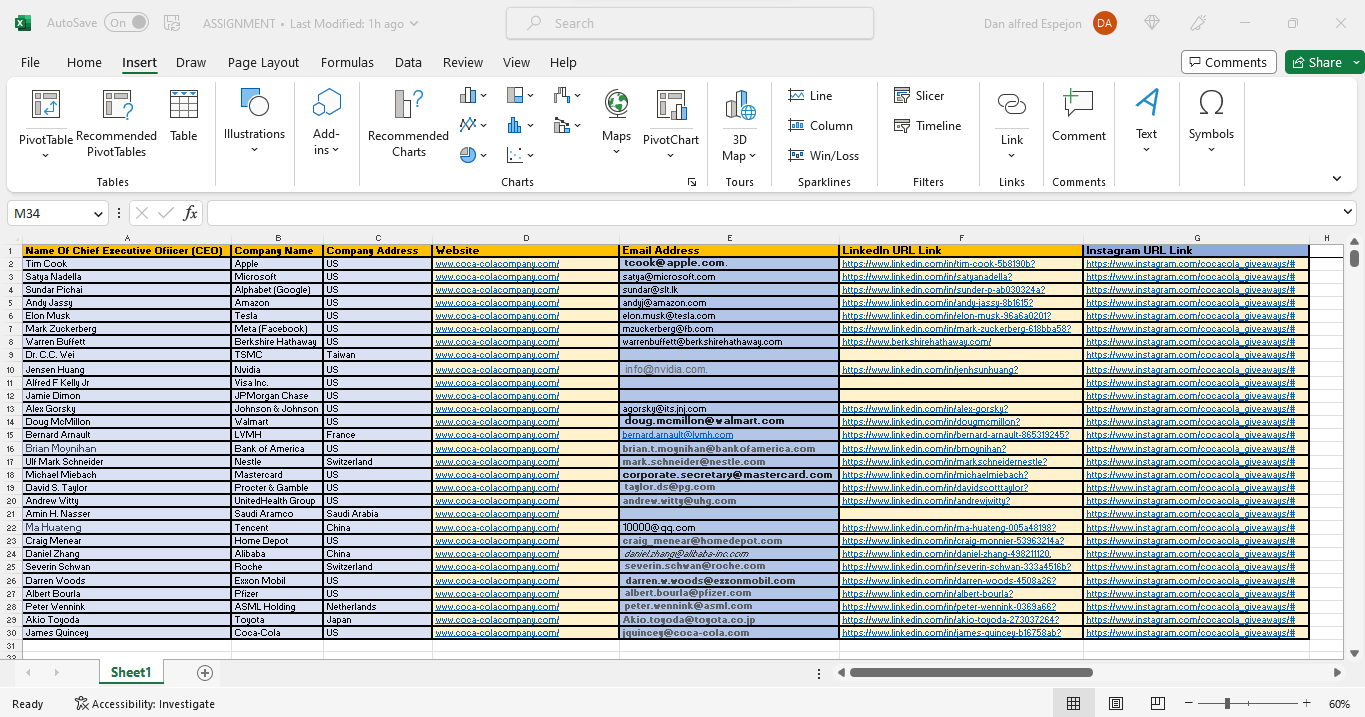The height and width of the screenshot is (717, 1365).
Task: Insert a Slicer filter
Action: click(x=919, y=96)
